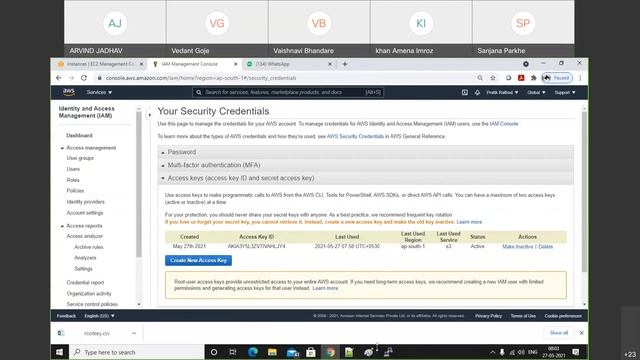640x360 pixels.
Task: Go to Users in IAM sidebar
Action: 73,169
